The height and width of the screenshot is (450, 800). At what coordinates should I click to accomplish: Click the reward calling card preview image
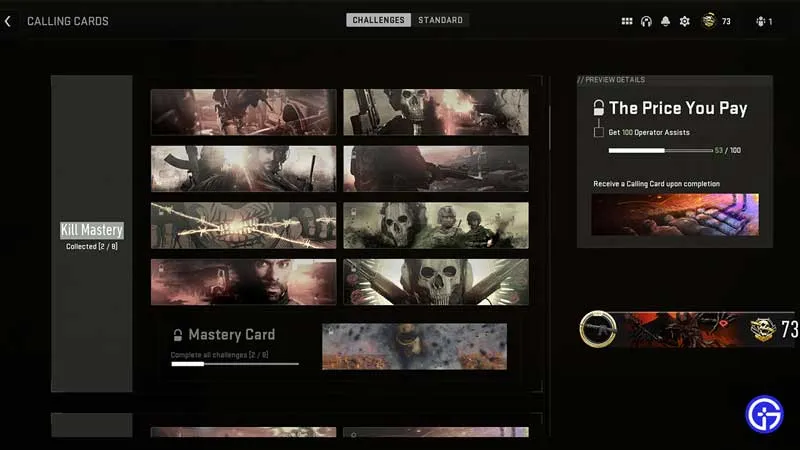[675, 214]
